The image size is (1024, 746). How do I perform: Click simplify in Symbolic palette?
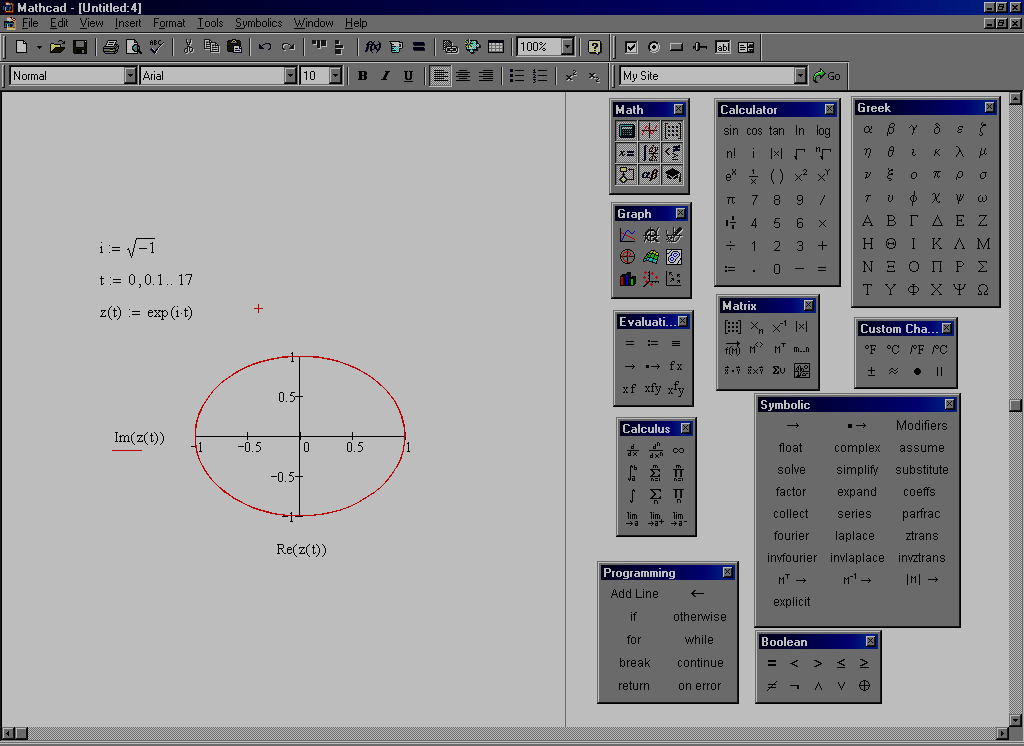coord(857,470)
